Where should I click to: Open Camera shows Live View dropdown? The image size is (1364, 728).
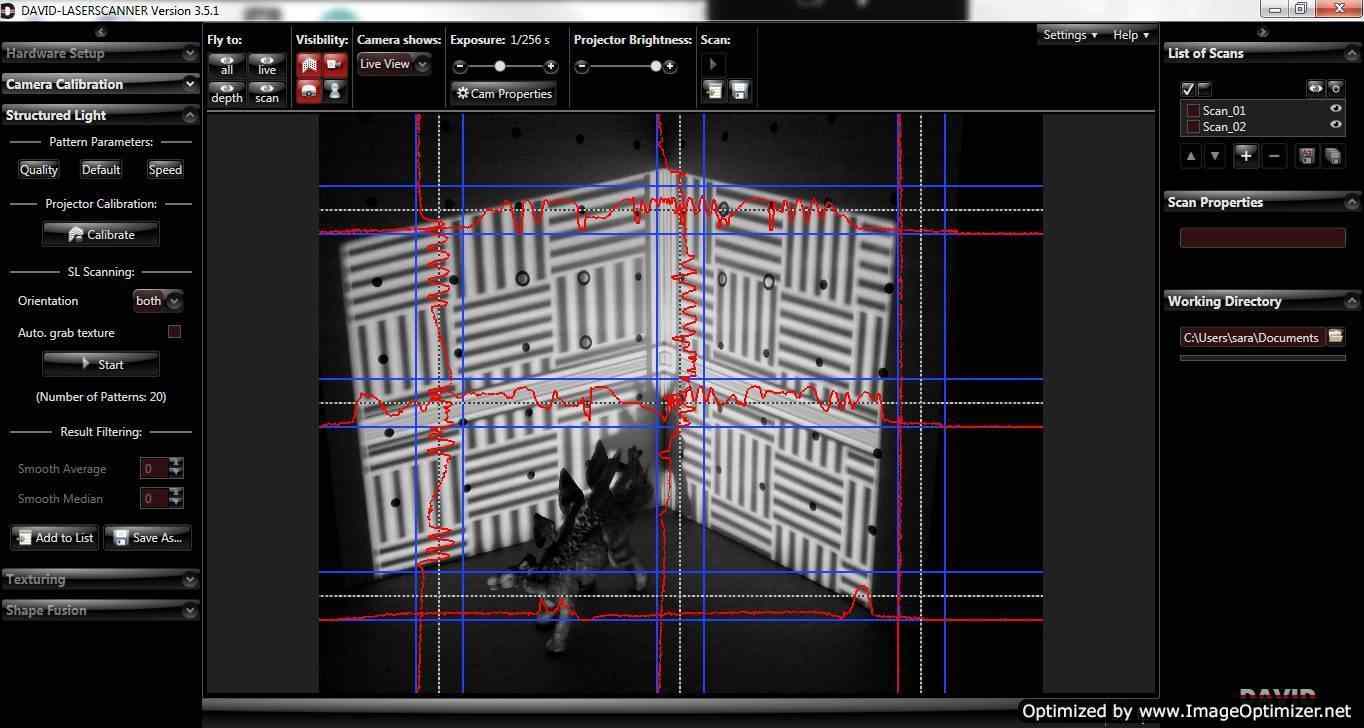(394, 64)
